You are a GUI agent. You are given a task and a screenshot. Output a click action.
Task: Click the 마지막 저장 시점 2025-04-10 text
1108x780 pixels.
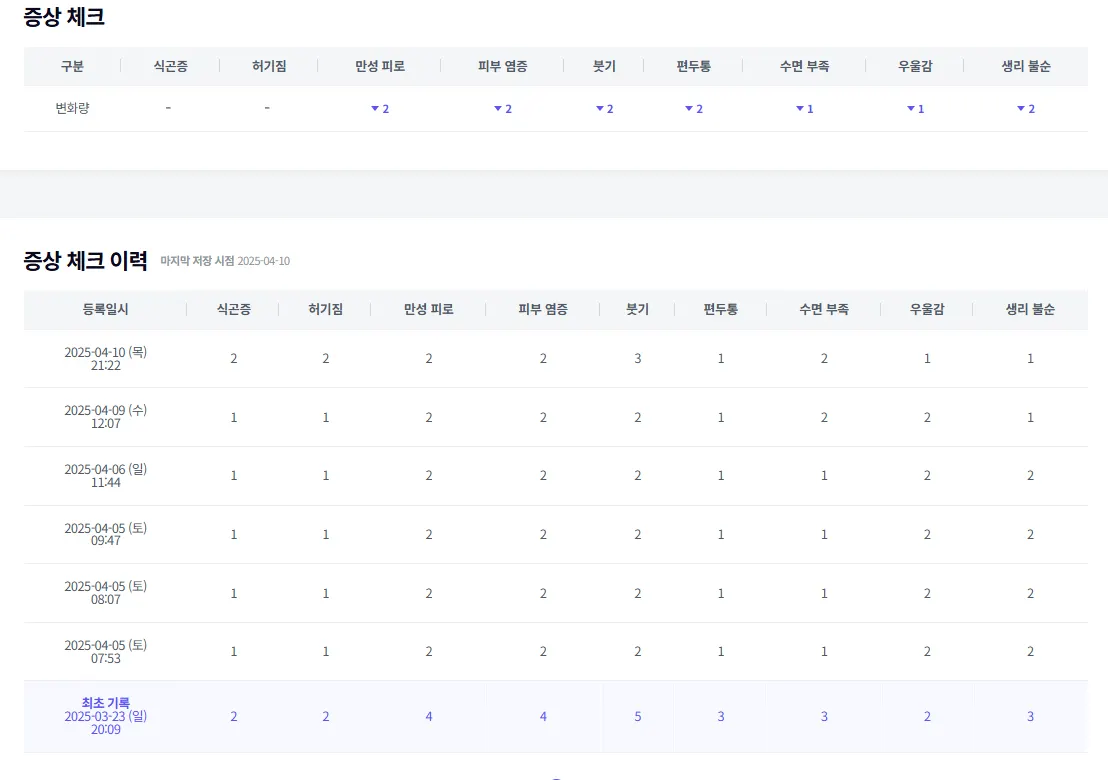tap(225, 261)
